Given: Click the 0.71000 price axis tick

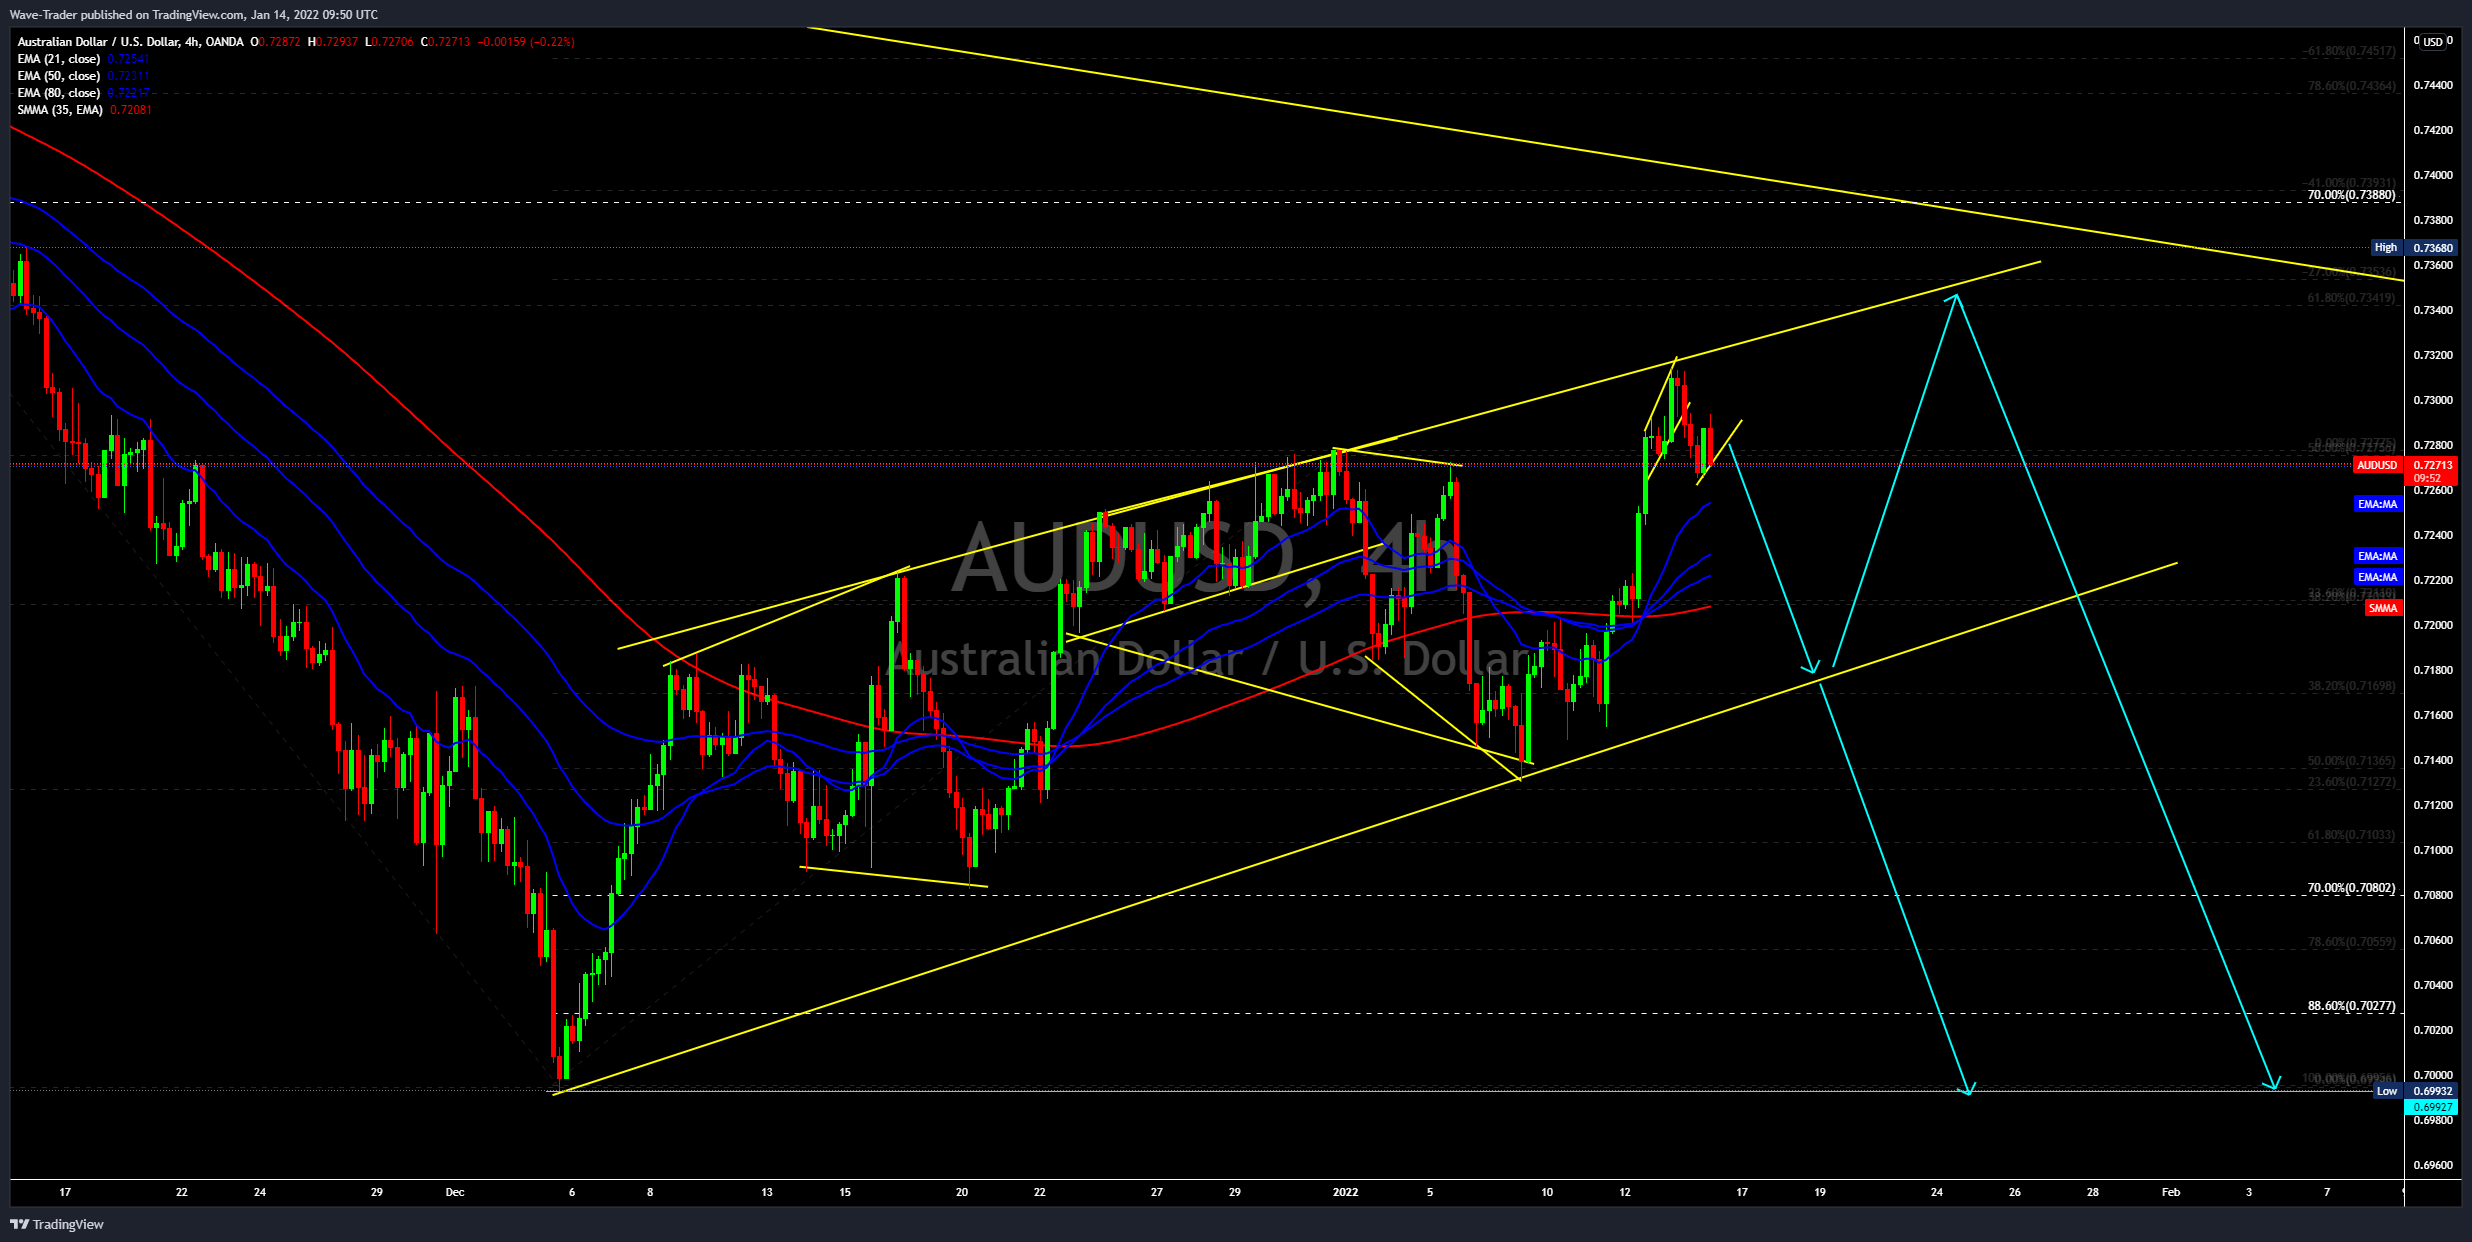Looking at the screenshot, I should pos(2433,850).
